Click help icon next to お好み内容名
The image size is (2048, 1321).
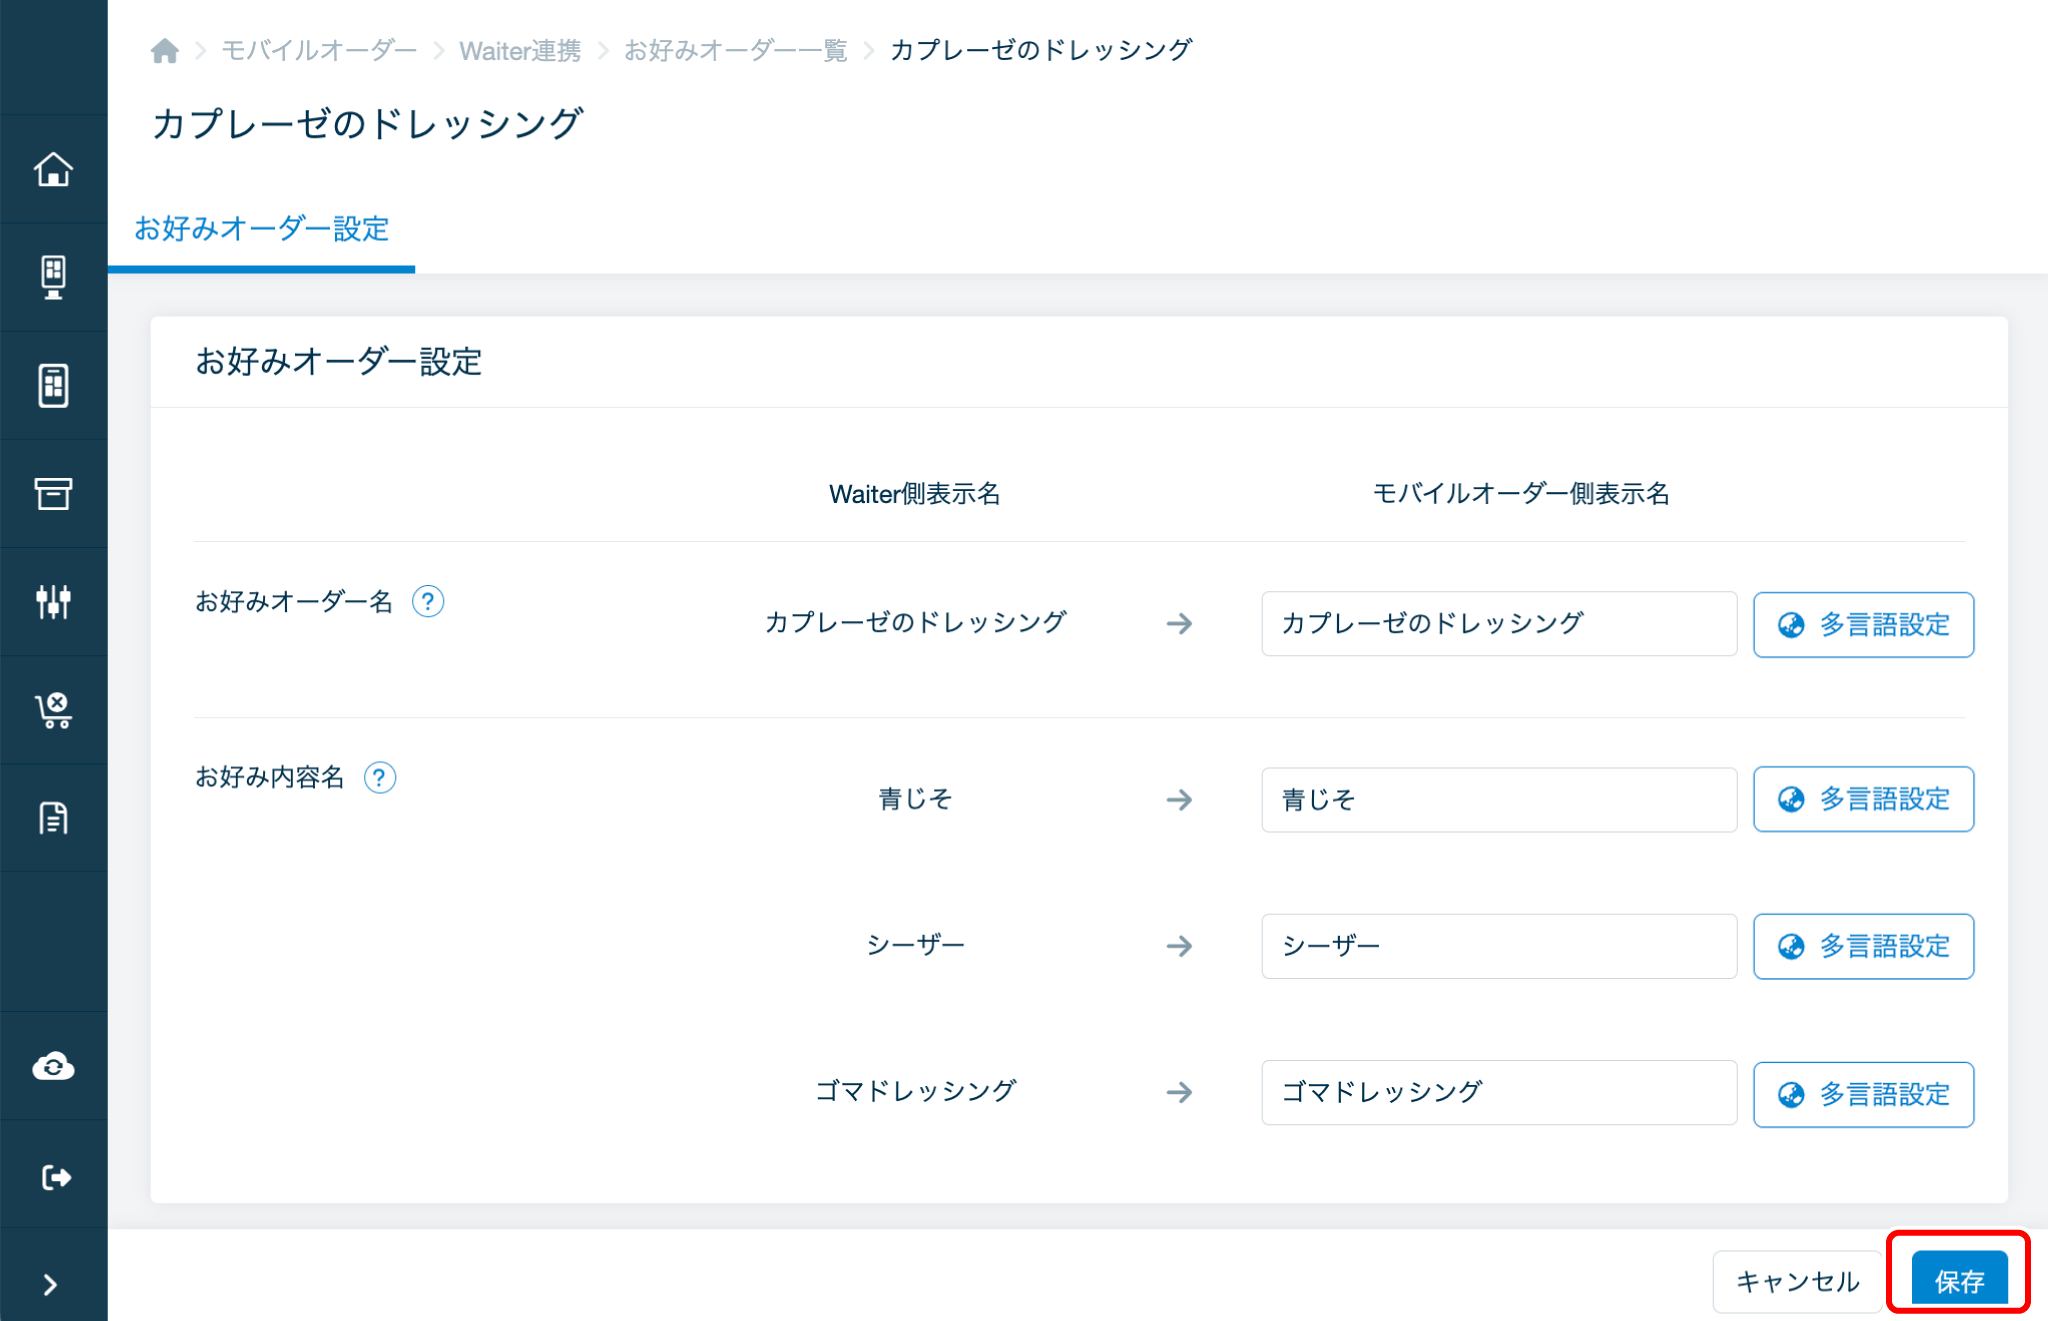click(380, 777)
